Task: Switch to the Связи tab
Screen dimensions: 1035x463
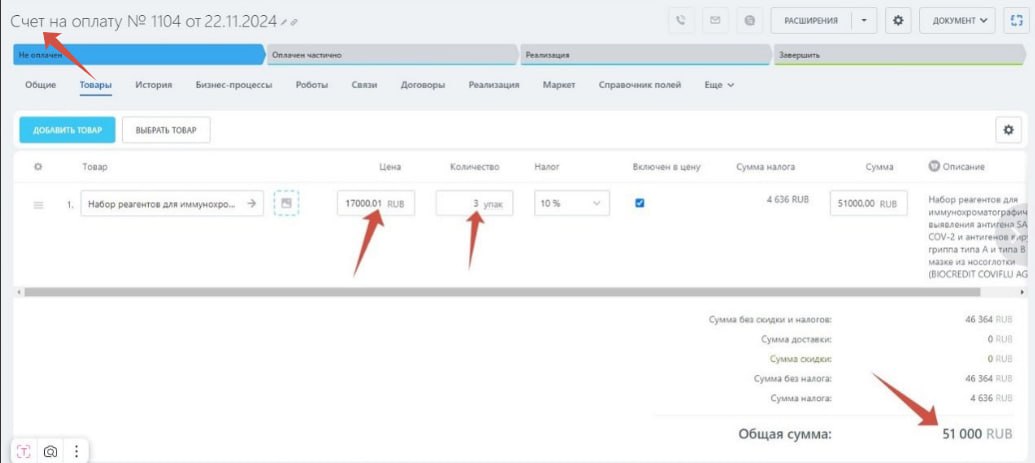Action: (x=364, y=85)
